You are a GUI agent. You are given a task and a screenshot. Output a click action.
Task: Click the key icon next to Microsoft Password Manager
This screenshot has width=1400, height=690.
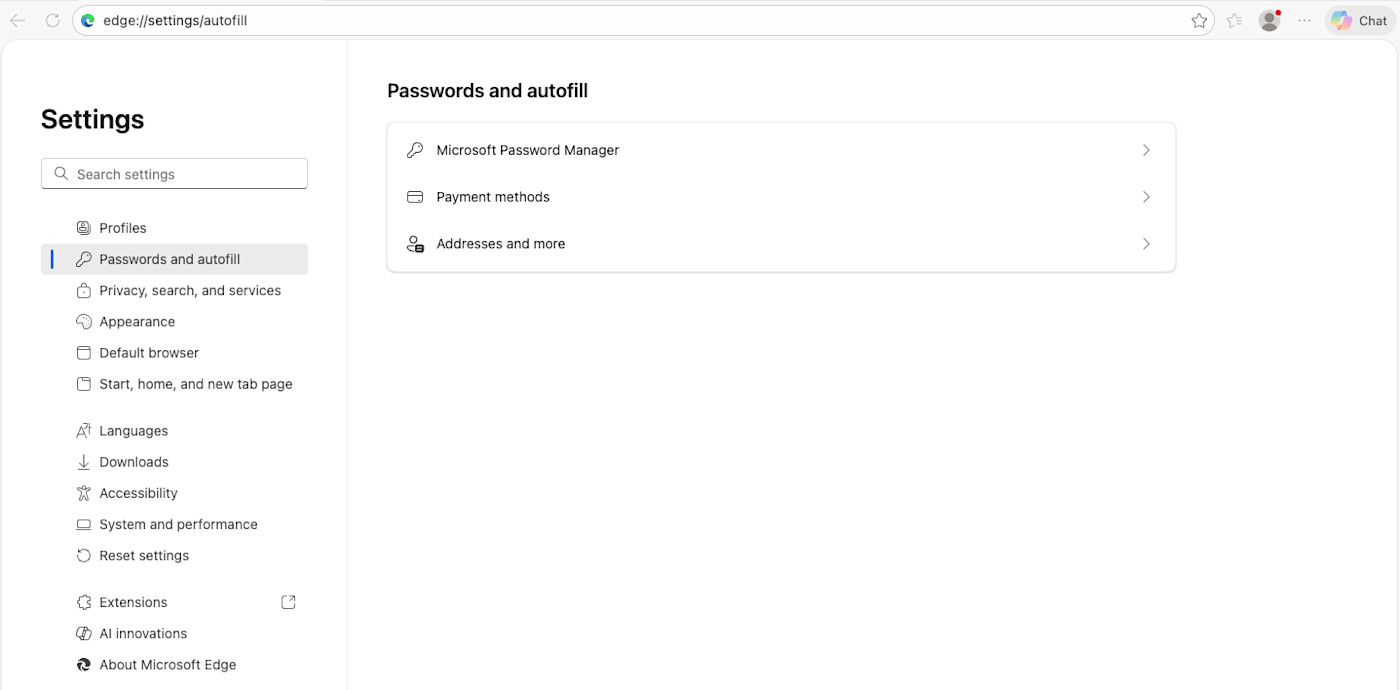pyautogui.click(x=415, y=149)
